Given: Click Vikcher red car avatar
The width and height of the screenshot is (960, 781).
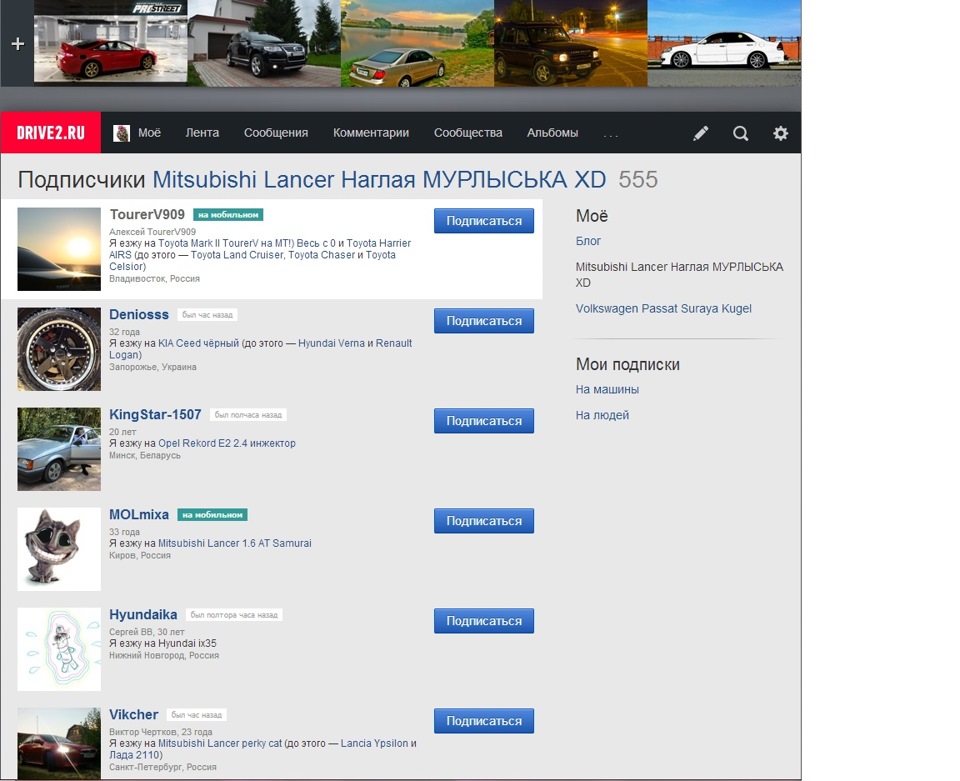Looking at the screenshot, I should (x=59, y=743).
